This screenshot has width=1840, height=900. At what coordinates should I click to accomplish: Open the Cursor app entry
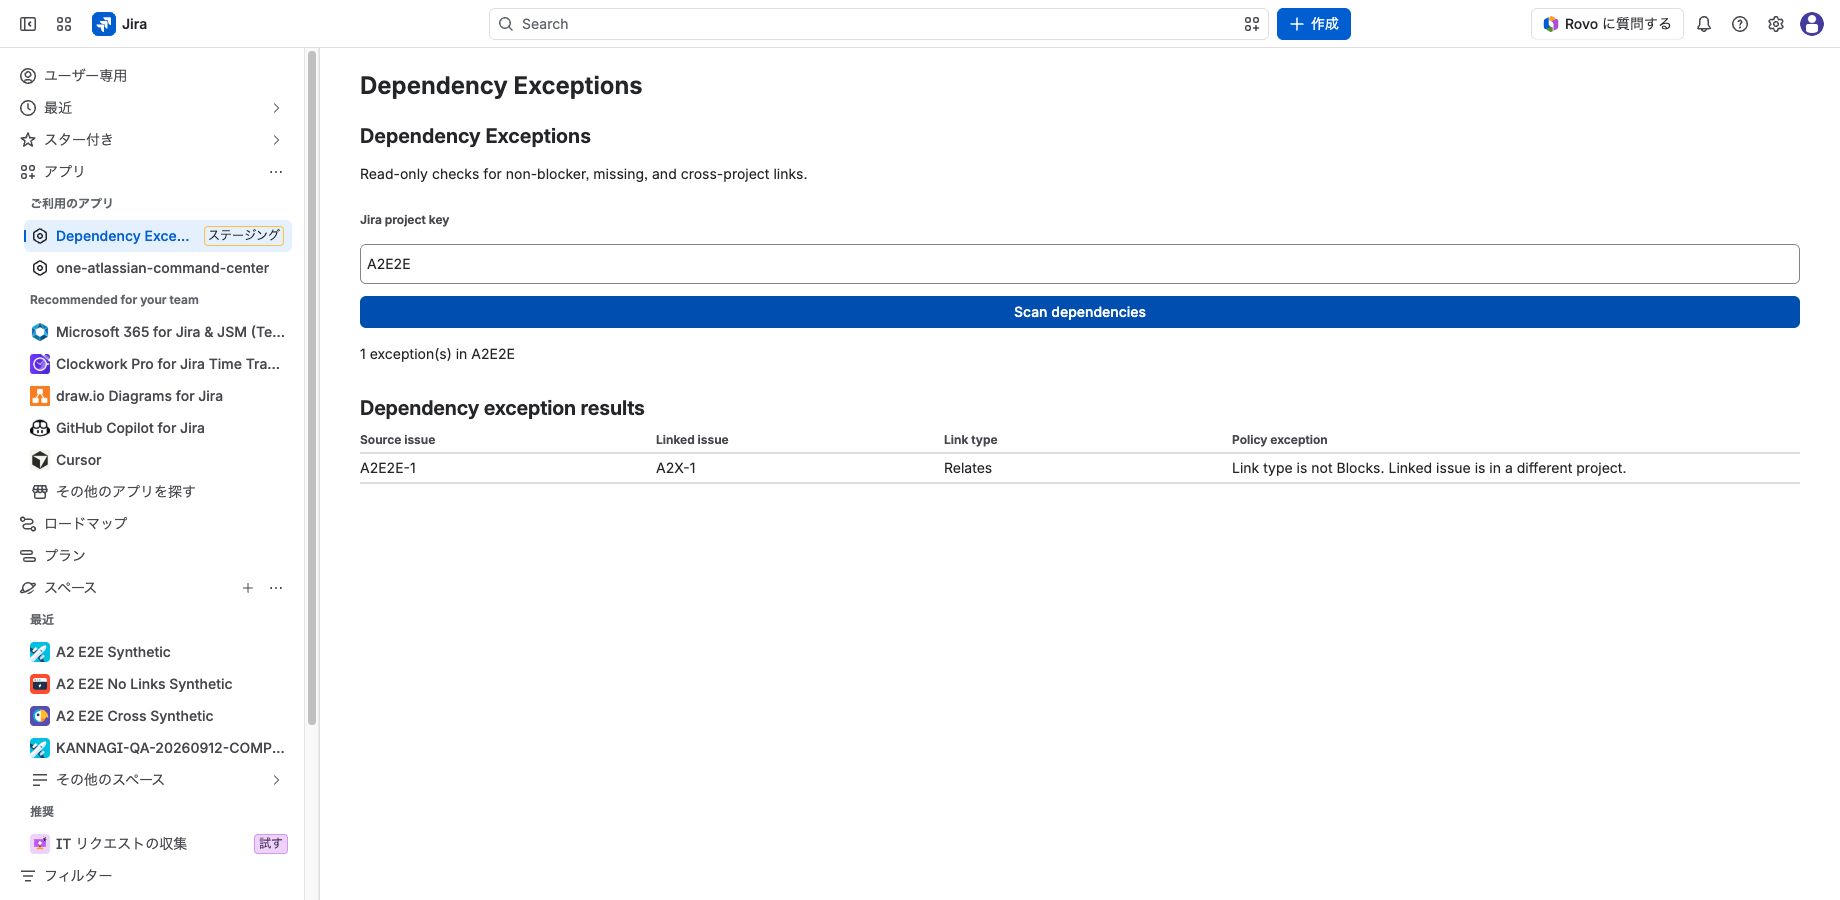[x=158, y=460]
